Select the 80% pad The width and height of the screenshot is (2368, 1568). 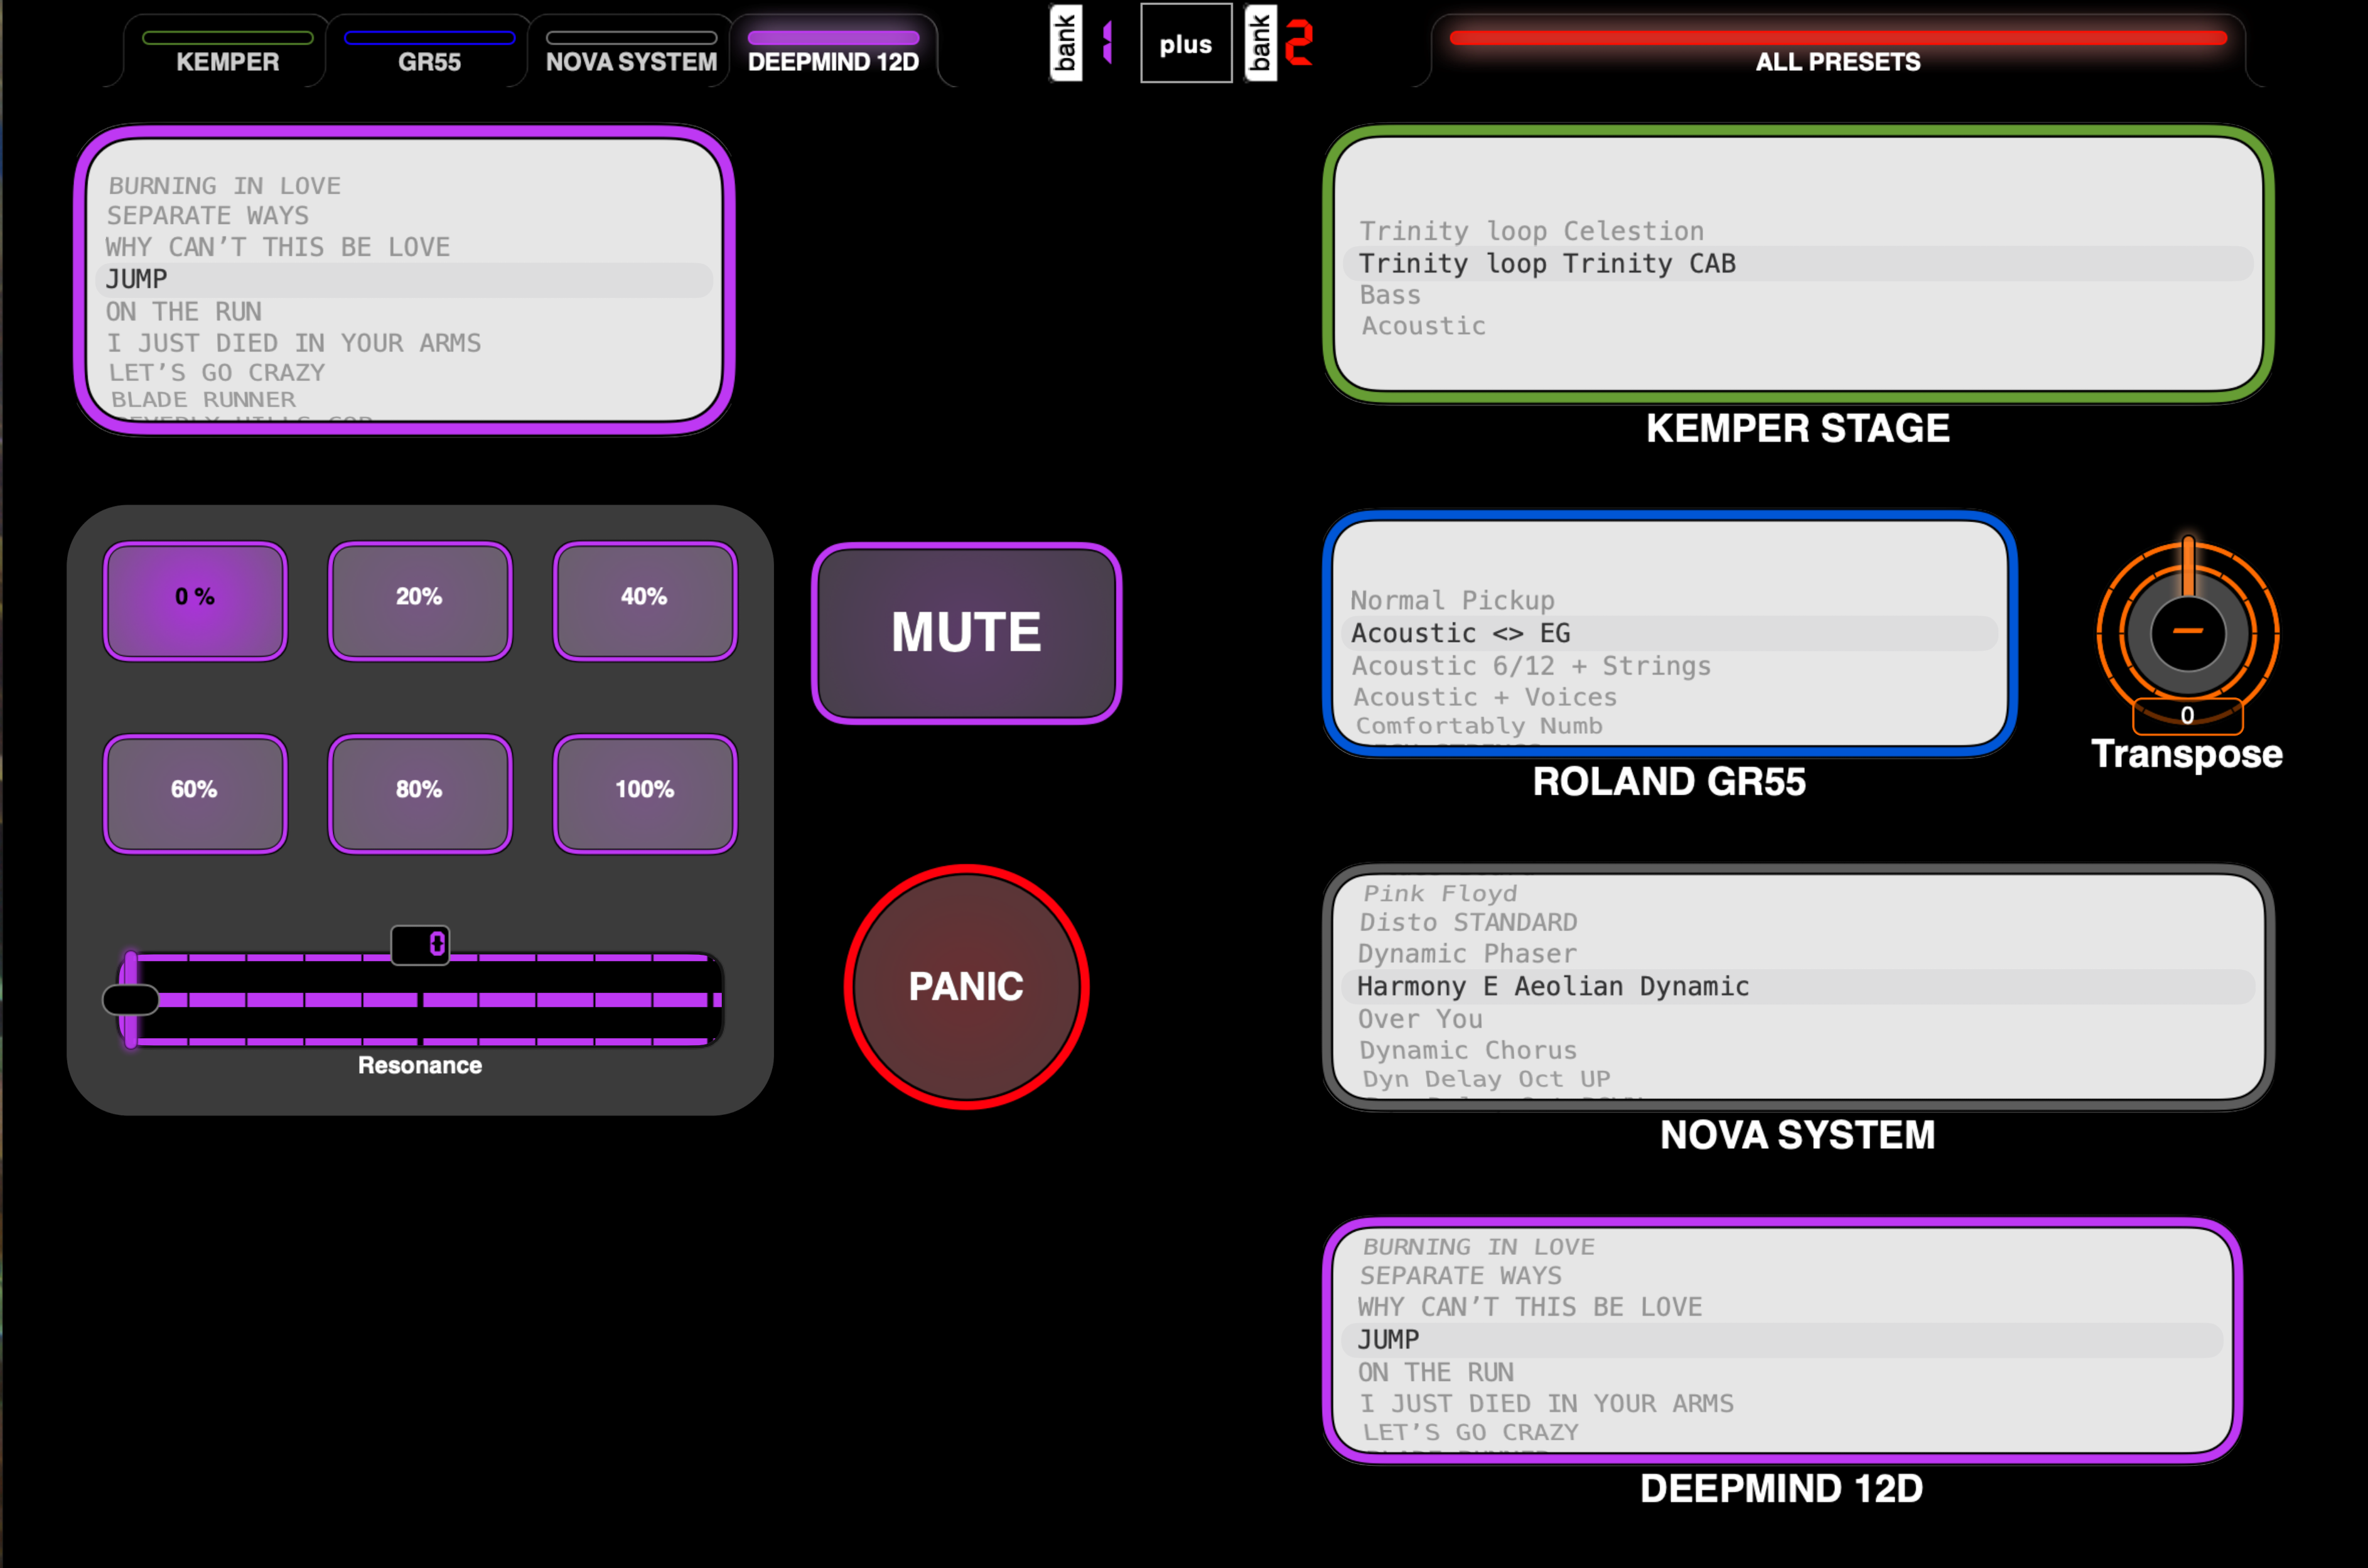point(420,793)
